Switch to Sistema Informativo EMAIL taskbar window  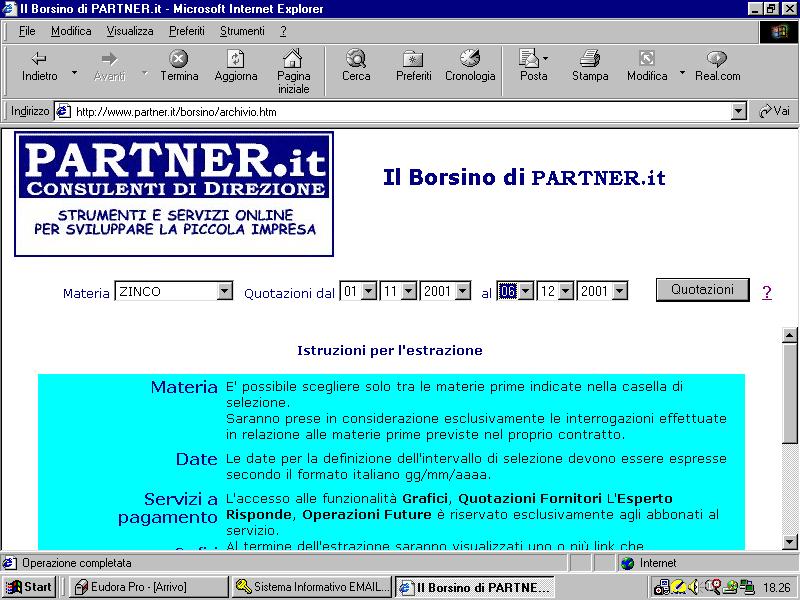(x=311, y=587)
